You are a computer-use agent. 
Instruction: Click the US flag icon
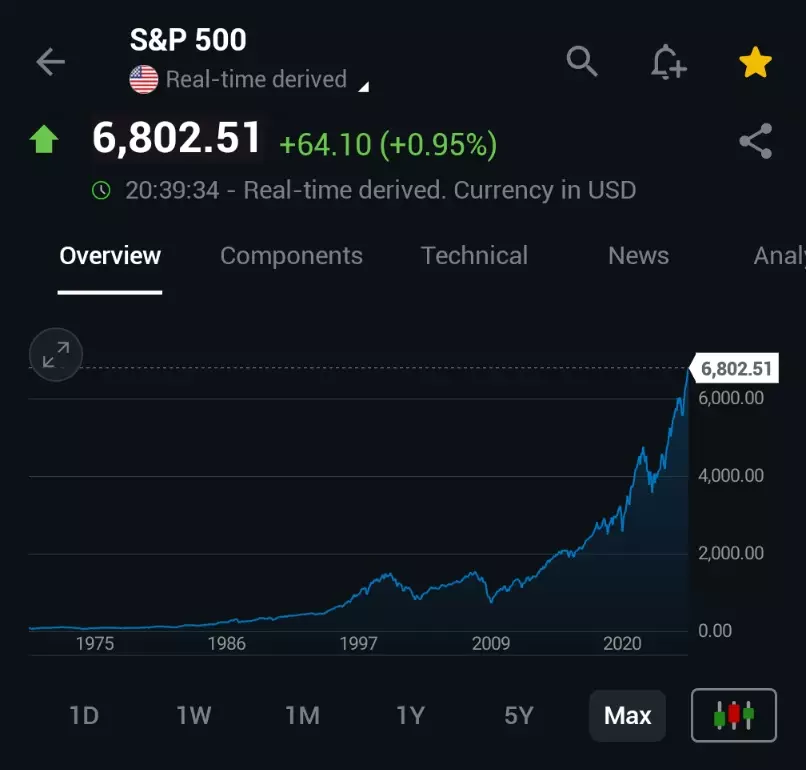point(144,79)
